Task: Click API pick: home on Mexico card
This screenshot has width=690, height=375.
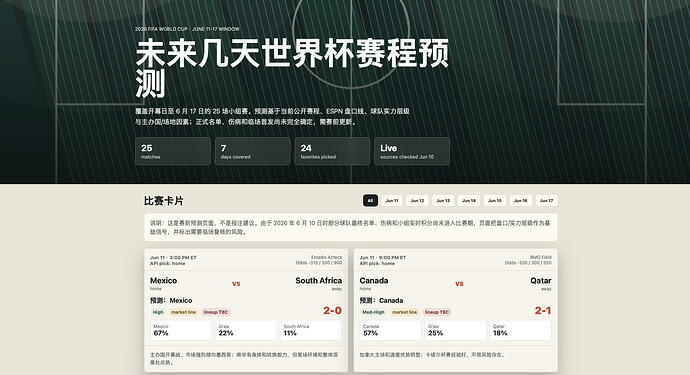Action: pyautogui.click(x=168, y=263)
